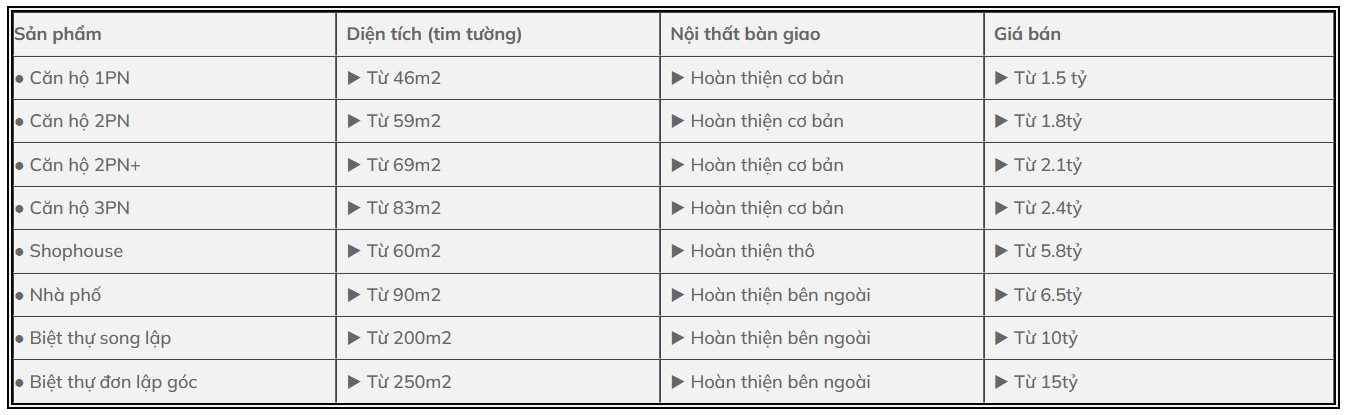
Task: Select the "Diện tích (tim tường)" header
Action: coord(434,34)
